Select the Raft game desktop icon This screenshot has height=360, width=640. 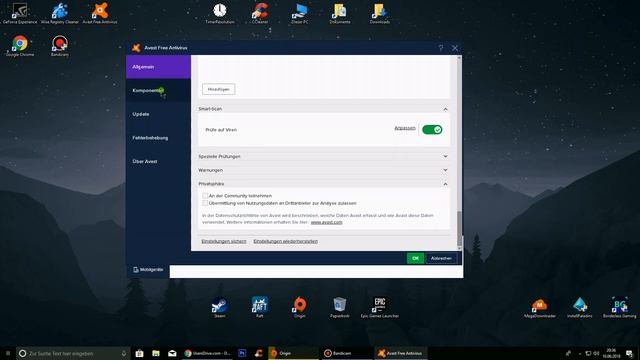coord(260,307)
